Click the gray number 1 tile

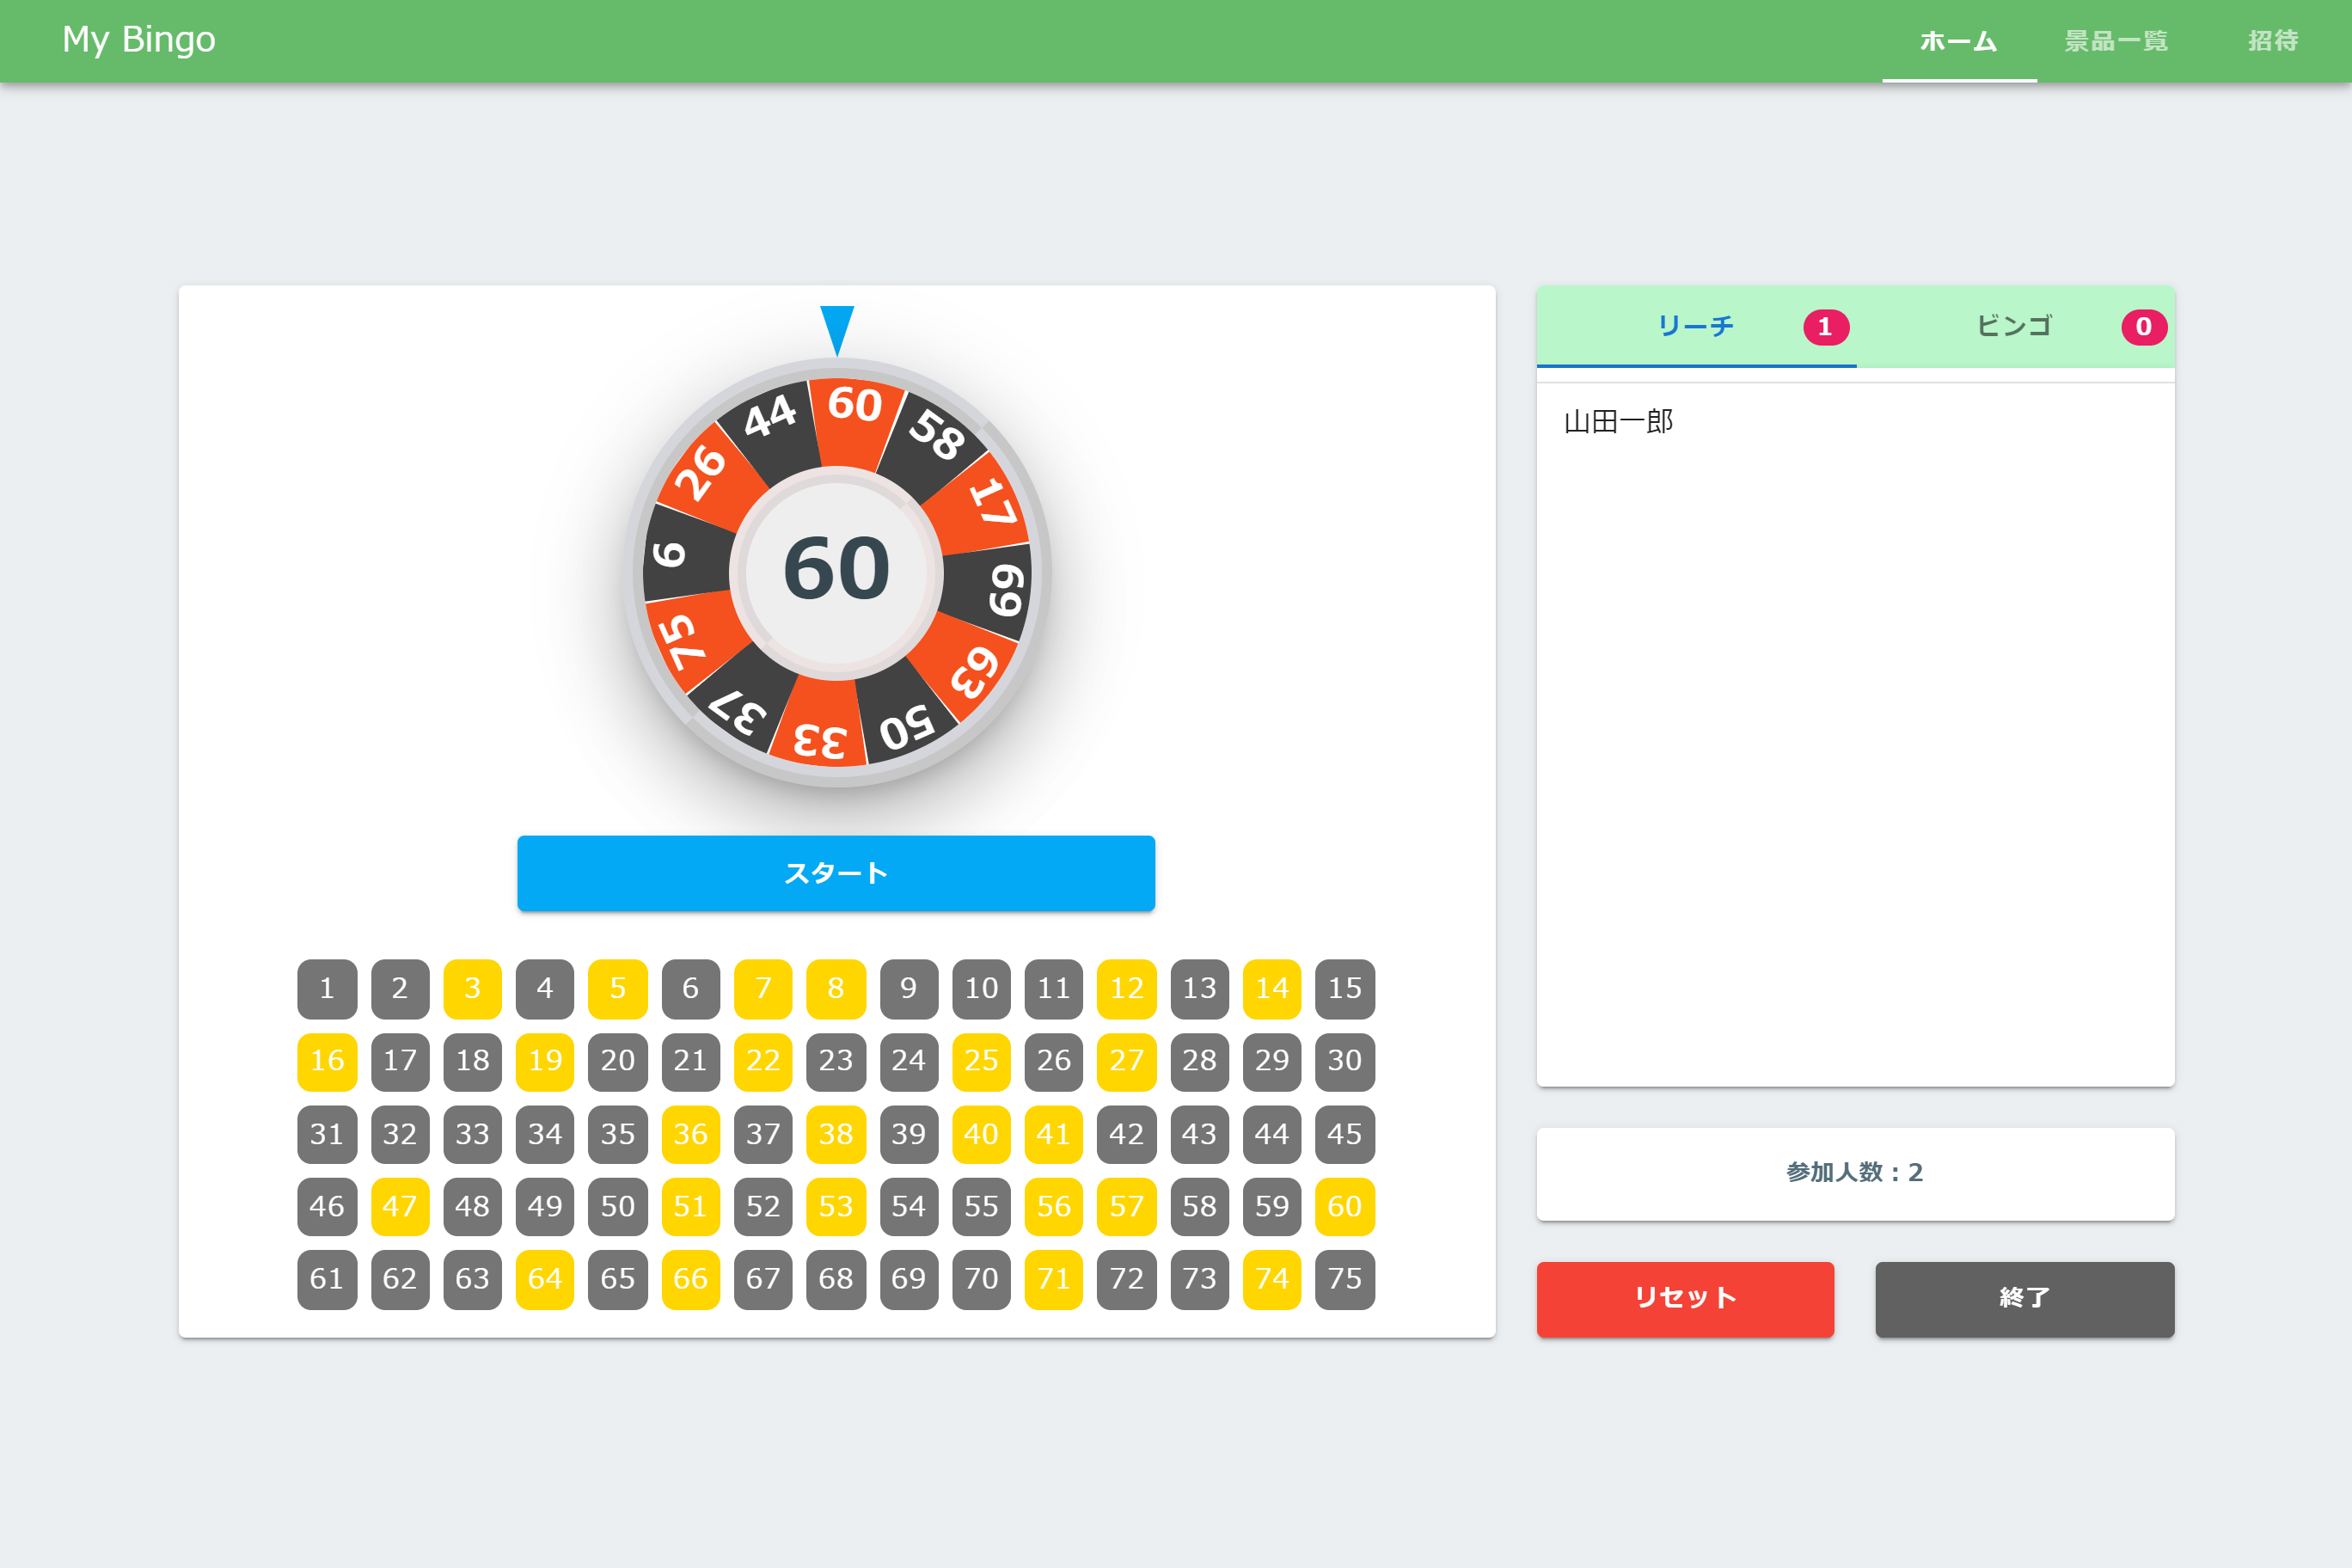click(327, 989)
